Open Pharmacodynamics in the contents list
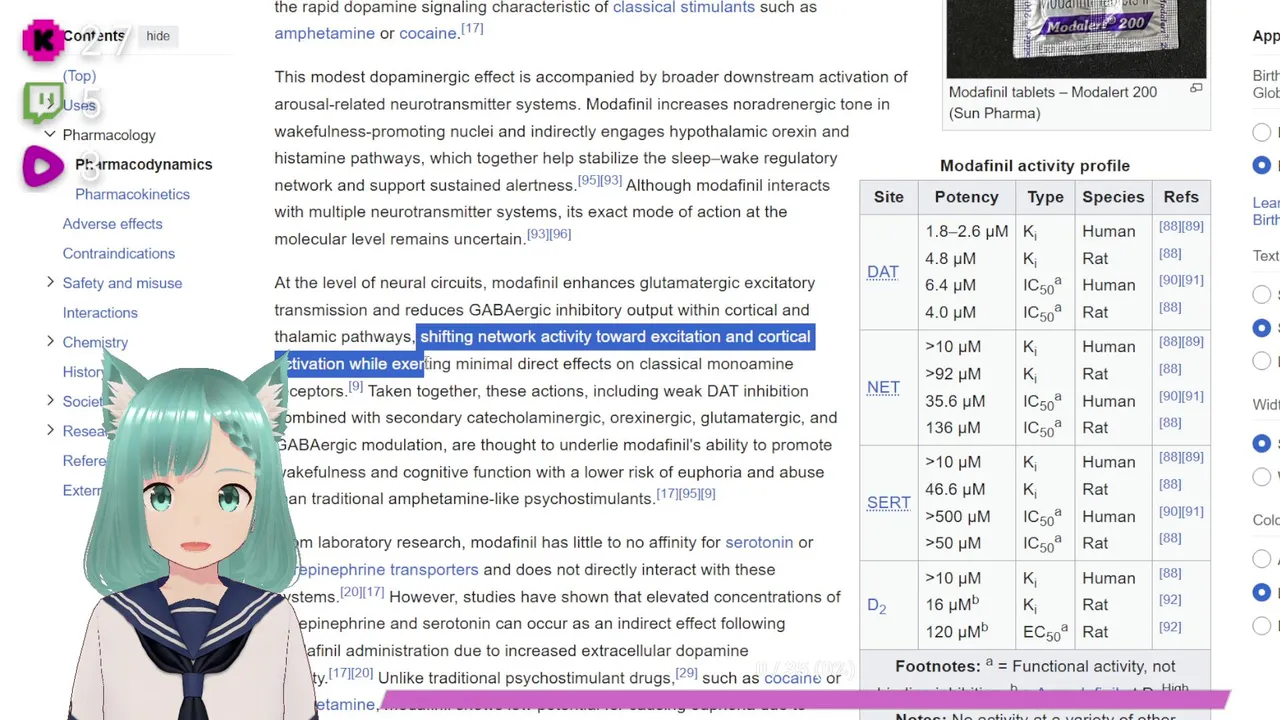Viewport: 1280px width, 720px height. (144, 164)
